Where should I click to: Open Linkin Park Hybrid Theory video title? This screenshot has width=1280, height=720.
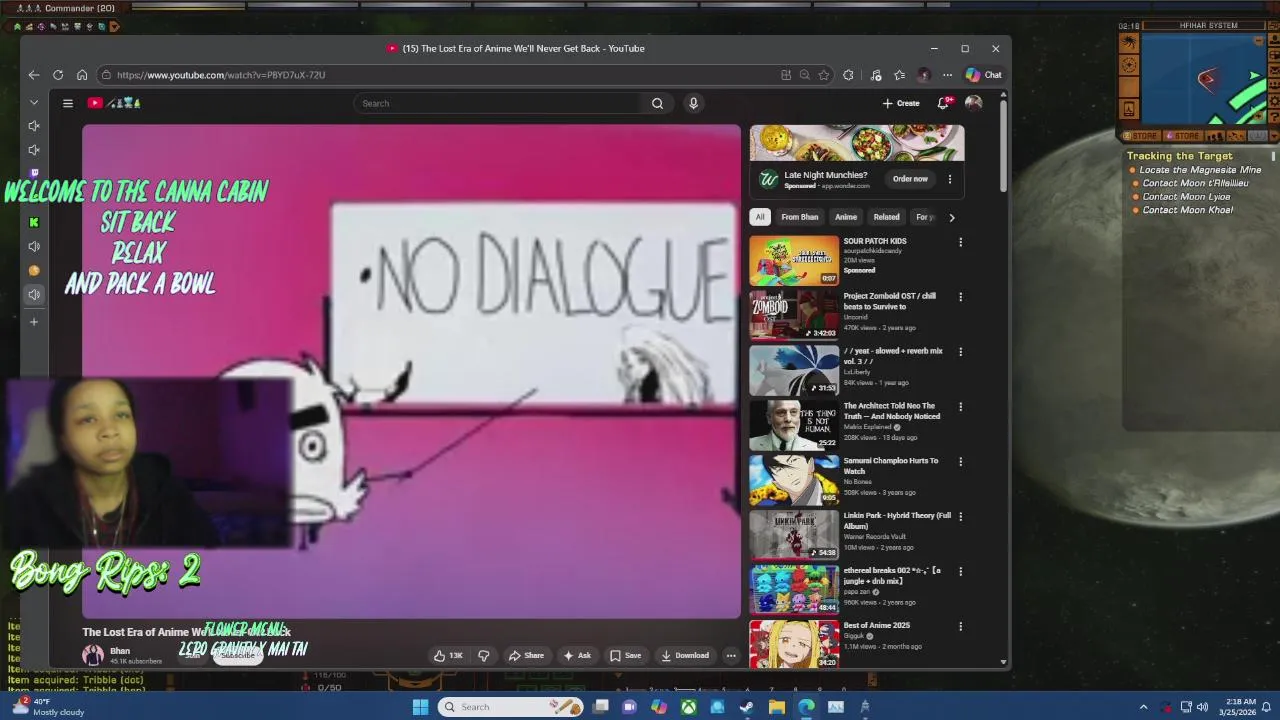tap(897, 521)
